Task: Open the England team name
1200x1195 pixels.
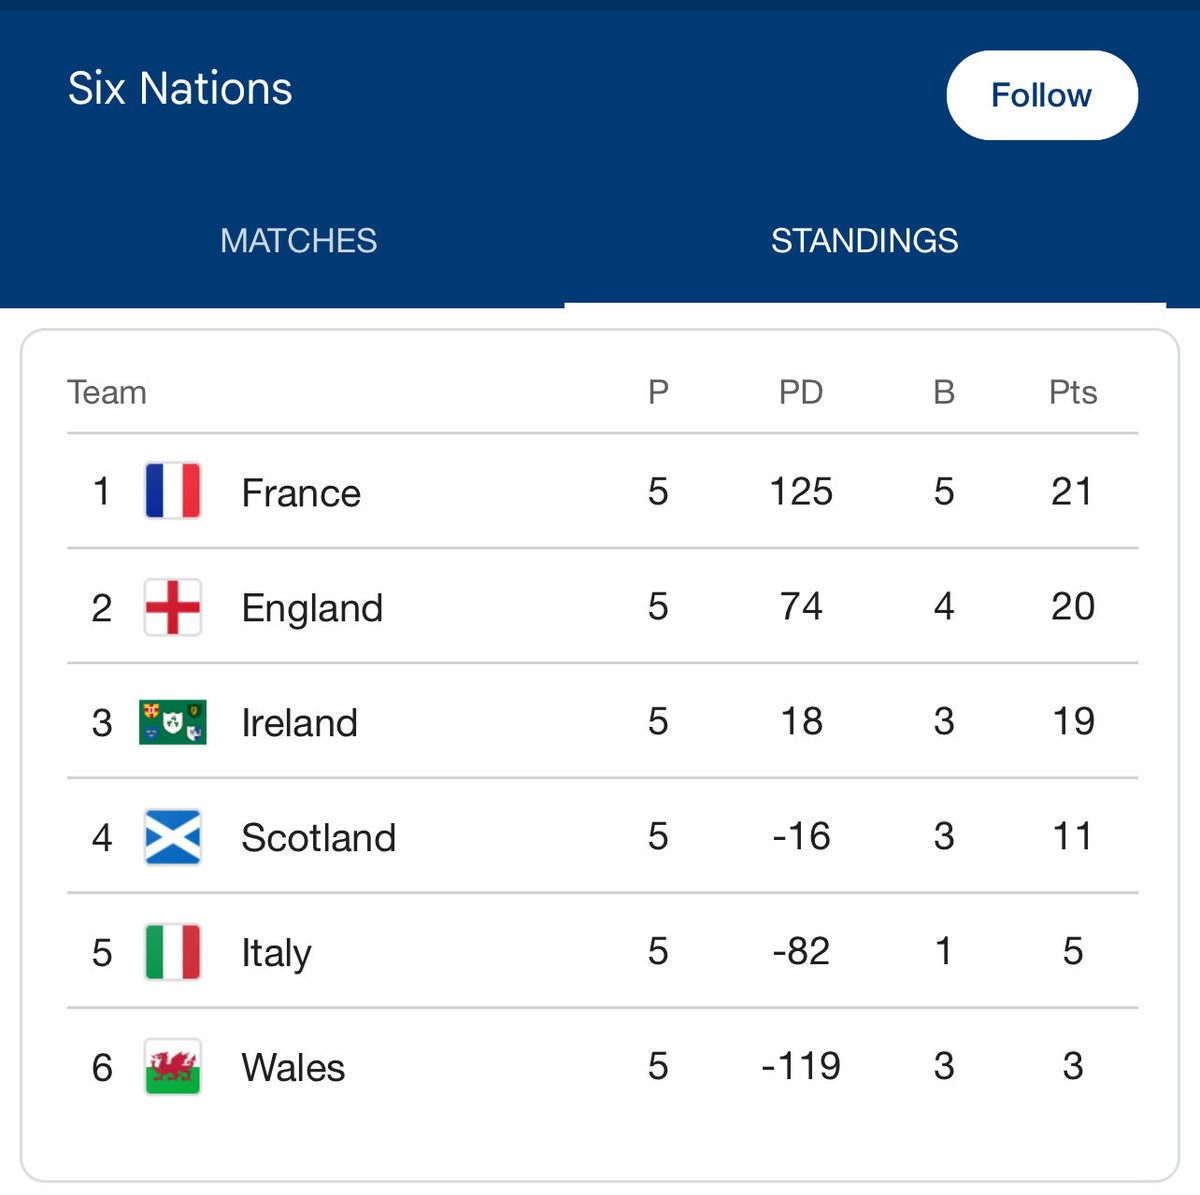Action: (312, 608)
